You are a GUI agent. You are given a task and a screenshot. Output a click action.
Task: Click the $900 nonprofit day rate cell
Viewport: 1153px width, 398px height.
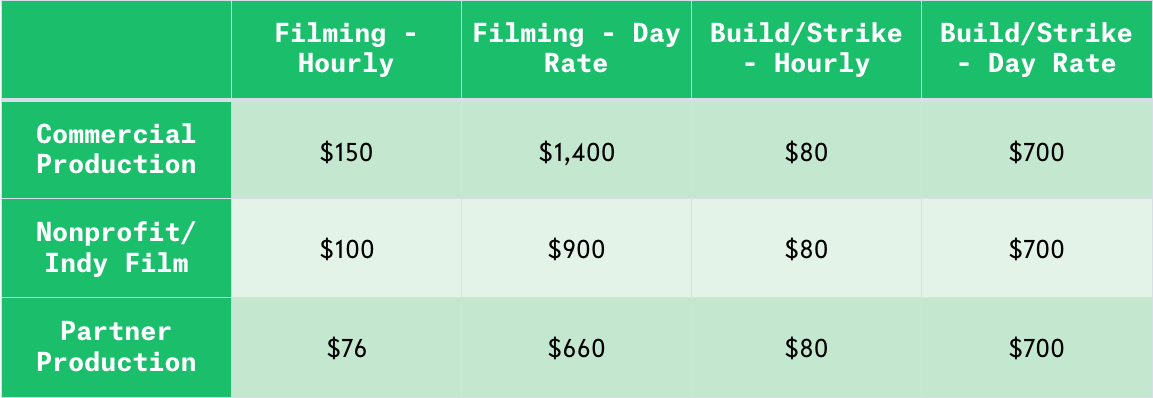pyautogui.click(x=576, y=248)
